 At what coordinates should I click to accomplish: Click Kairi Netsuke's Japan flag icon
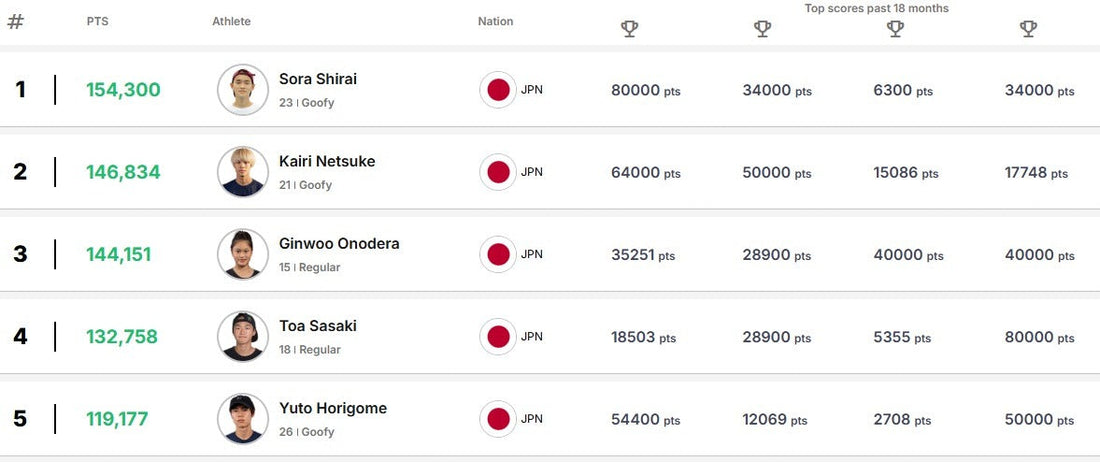click(x=498, y=172)
